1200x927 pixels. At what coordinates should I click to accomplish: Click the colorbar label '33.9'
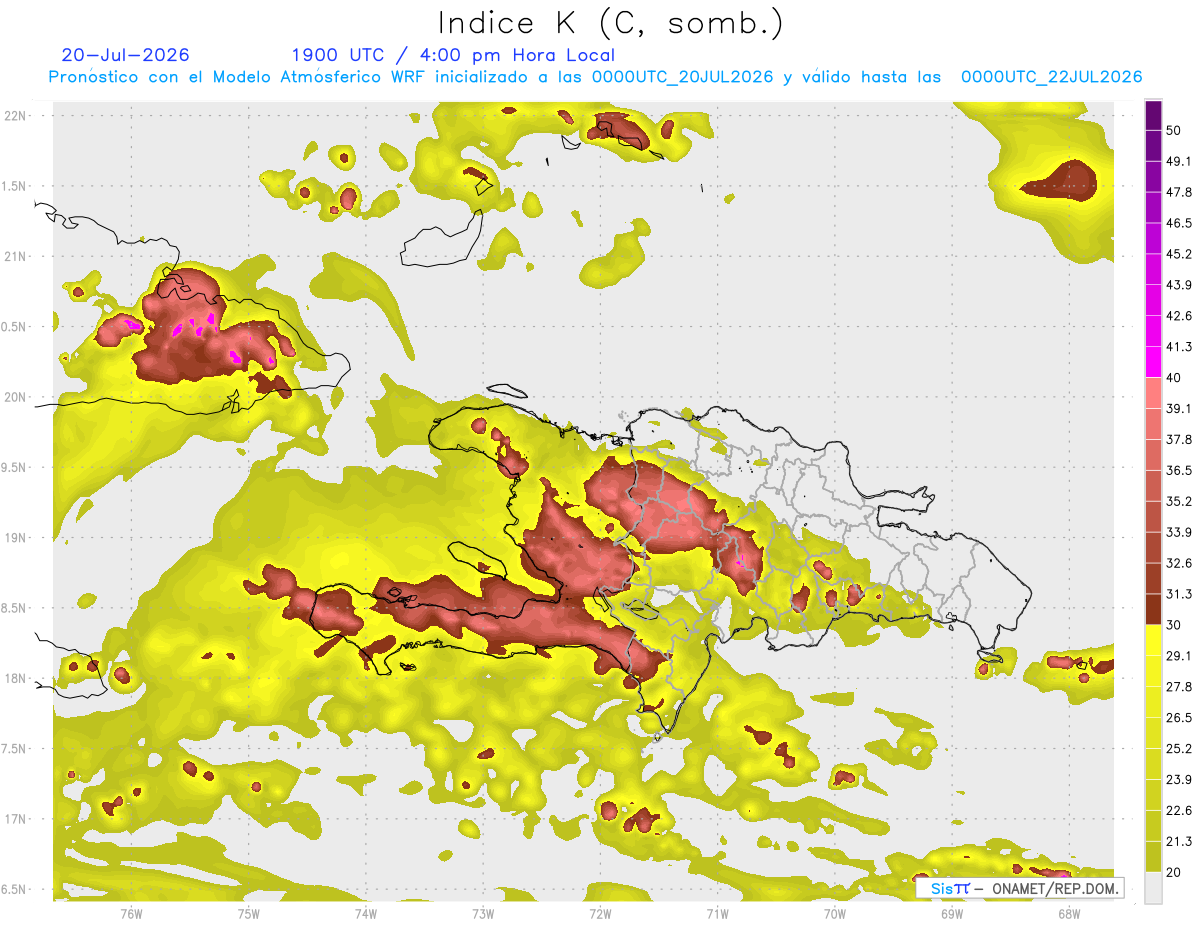point(1179,532)
